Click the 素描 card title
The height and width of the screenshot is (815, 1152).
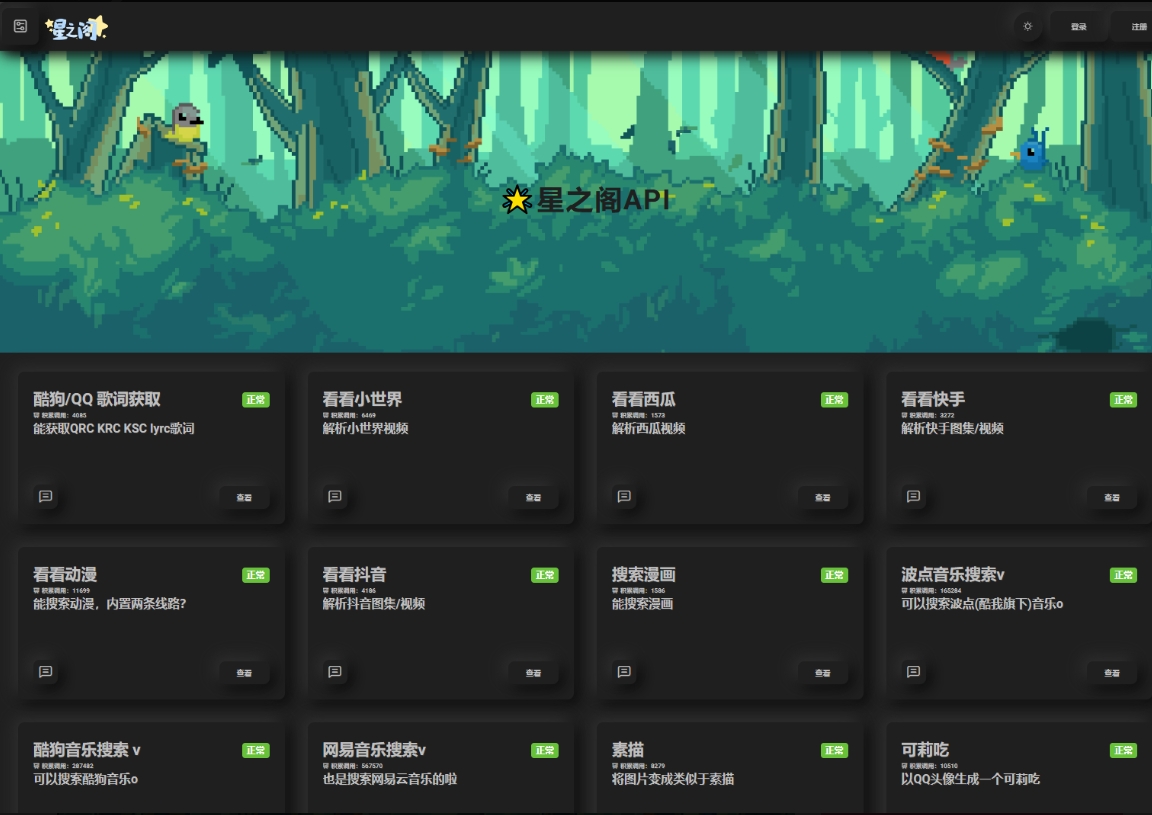click(x=627, y=750)
